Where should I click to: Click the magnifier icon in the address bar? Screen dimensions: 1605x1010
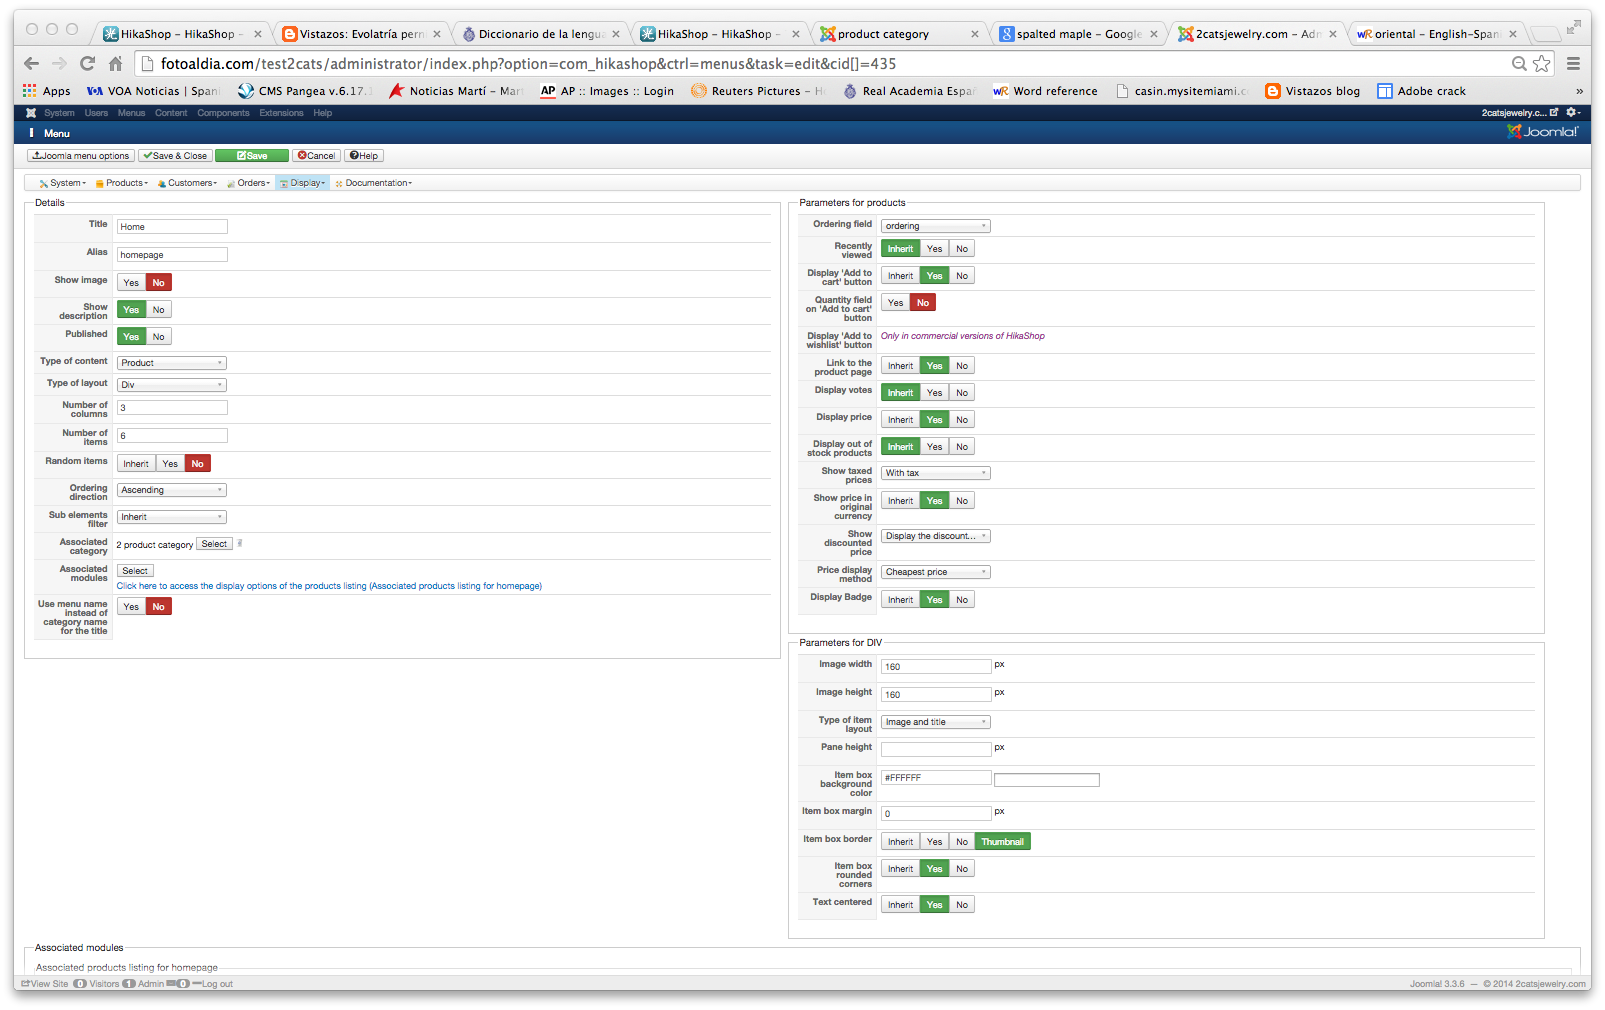tap(1519, 64)
